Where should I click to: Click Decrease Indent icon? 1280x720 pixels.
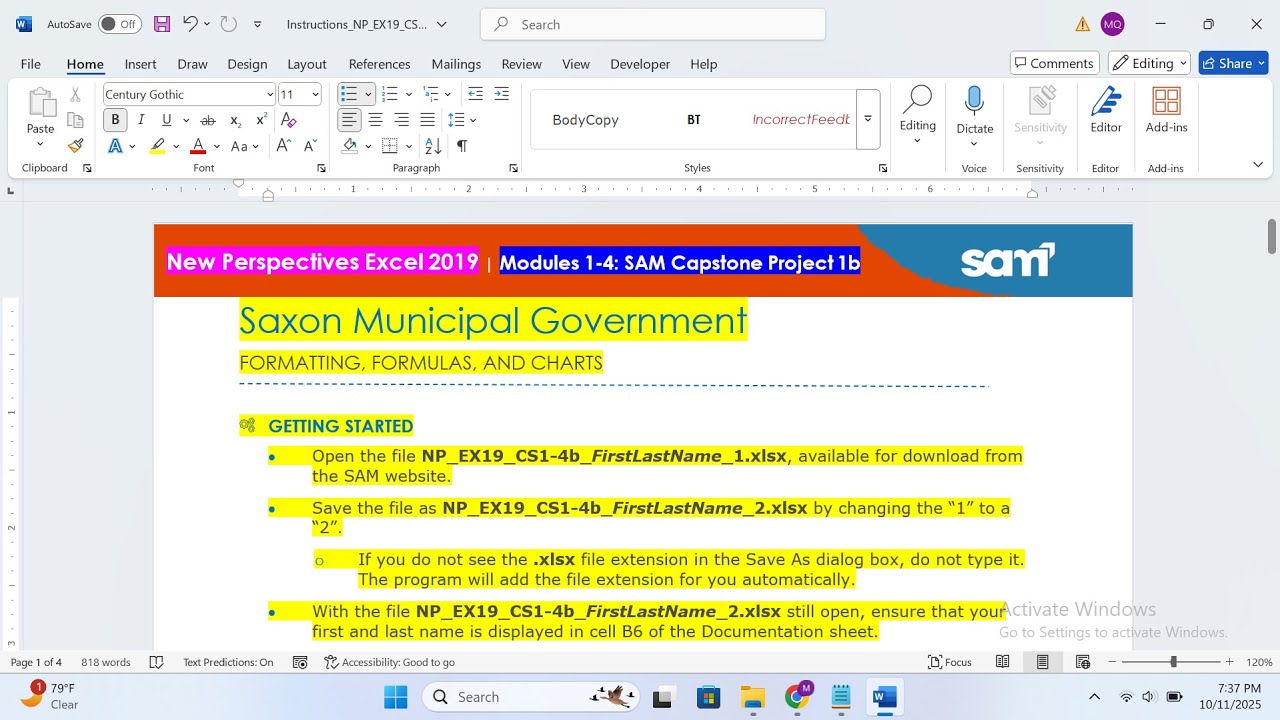(x=476, y=94)
